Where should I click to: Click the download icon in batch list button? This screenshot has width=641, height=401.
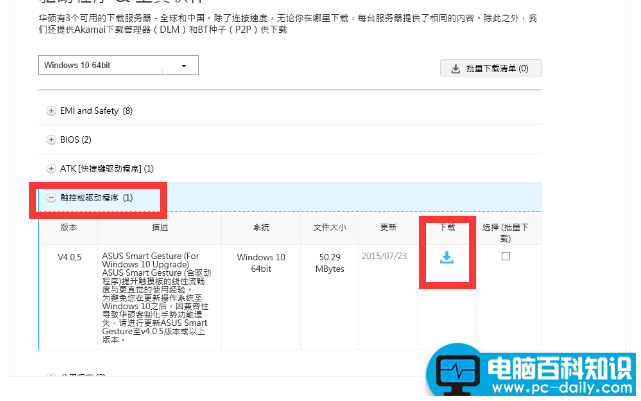(x=455, y=69)
